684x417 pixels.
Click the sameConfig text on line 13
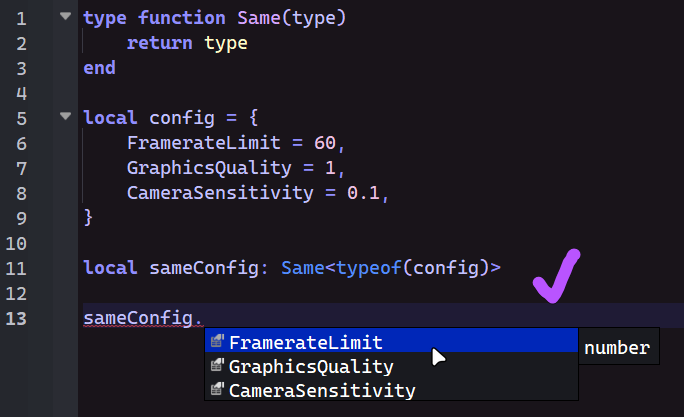138,318
